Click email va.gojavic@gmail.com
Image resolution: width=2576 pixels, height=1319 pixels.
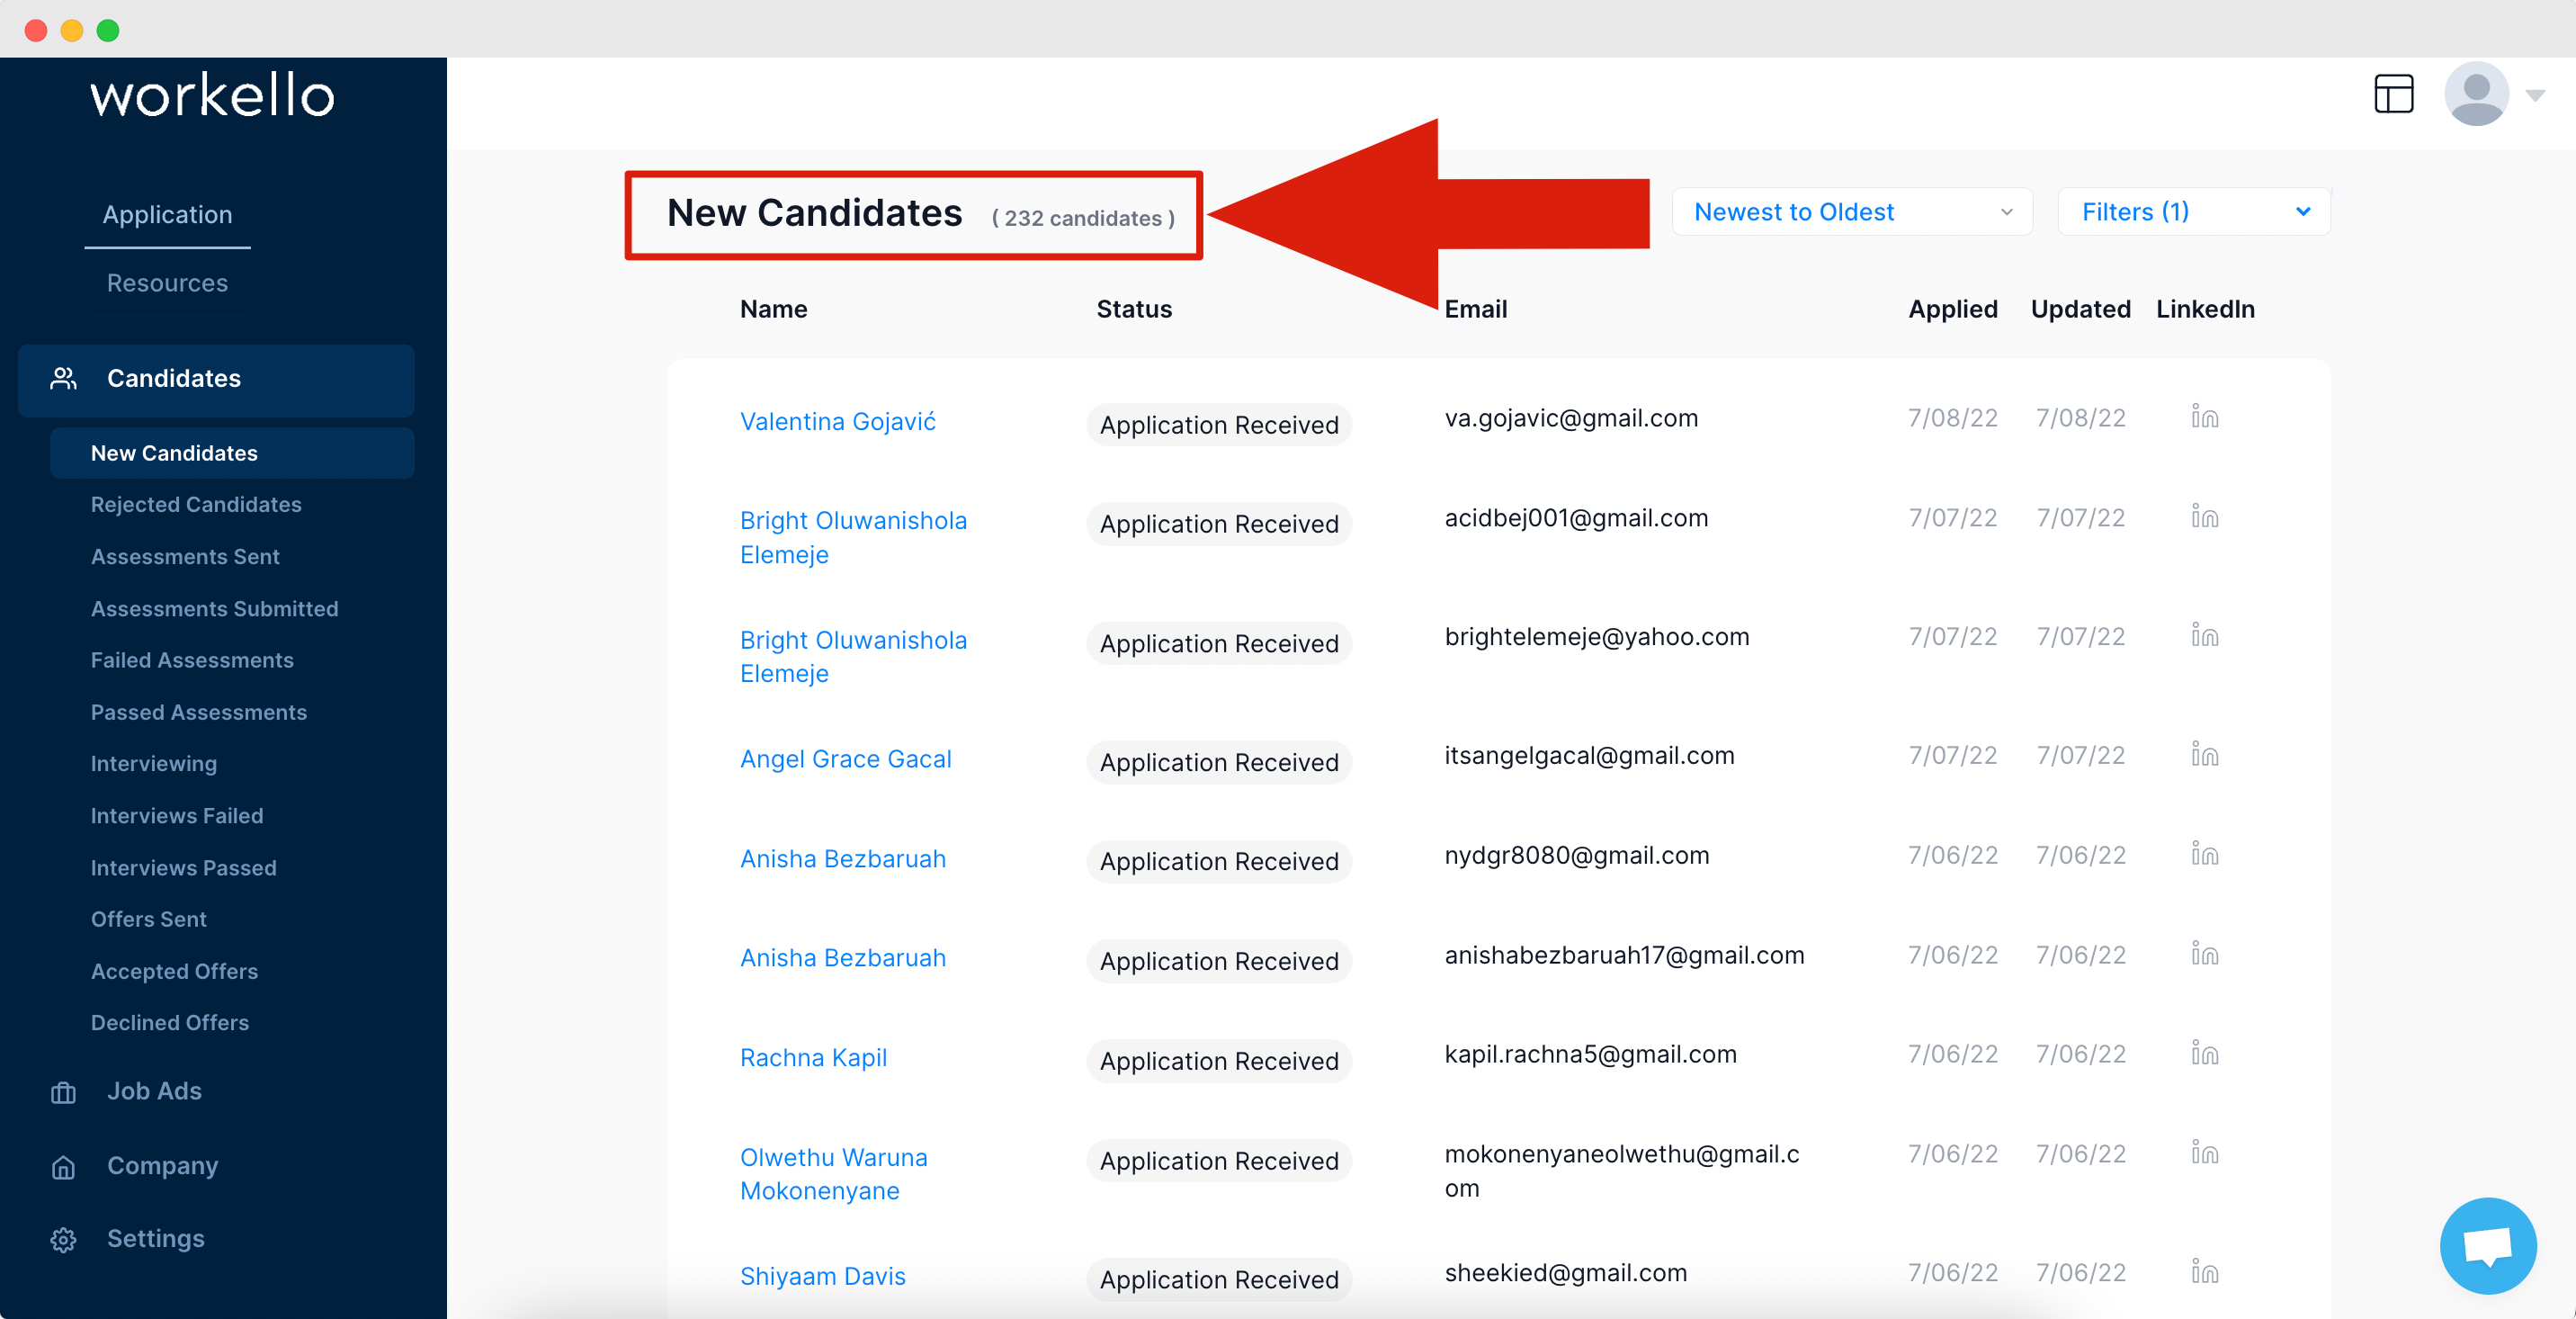(x=1571, y=418)
